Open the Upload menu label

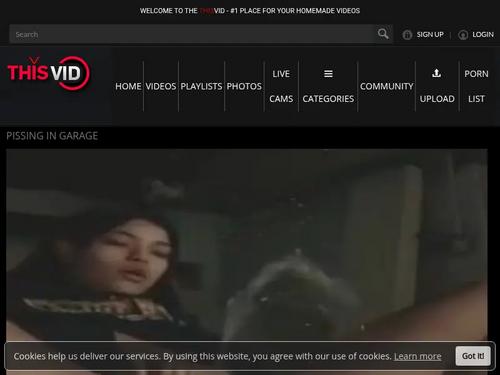(437, 99)
